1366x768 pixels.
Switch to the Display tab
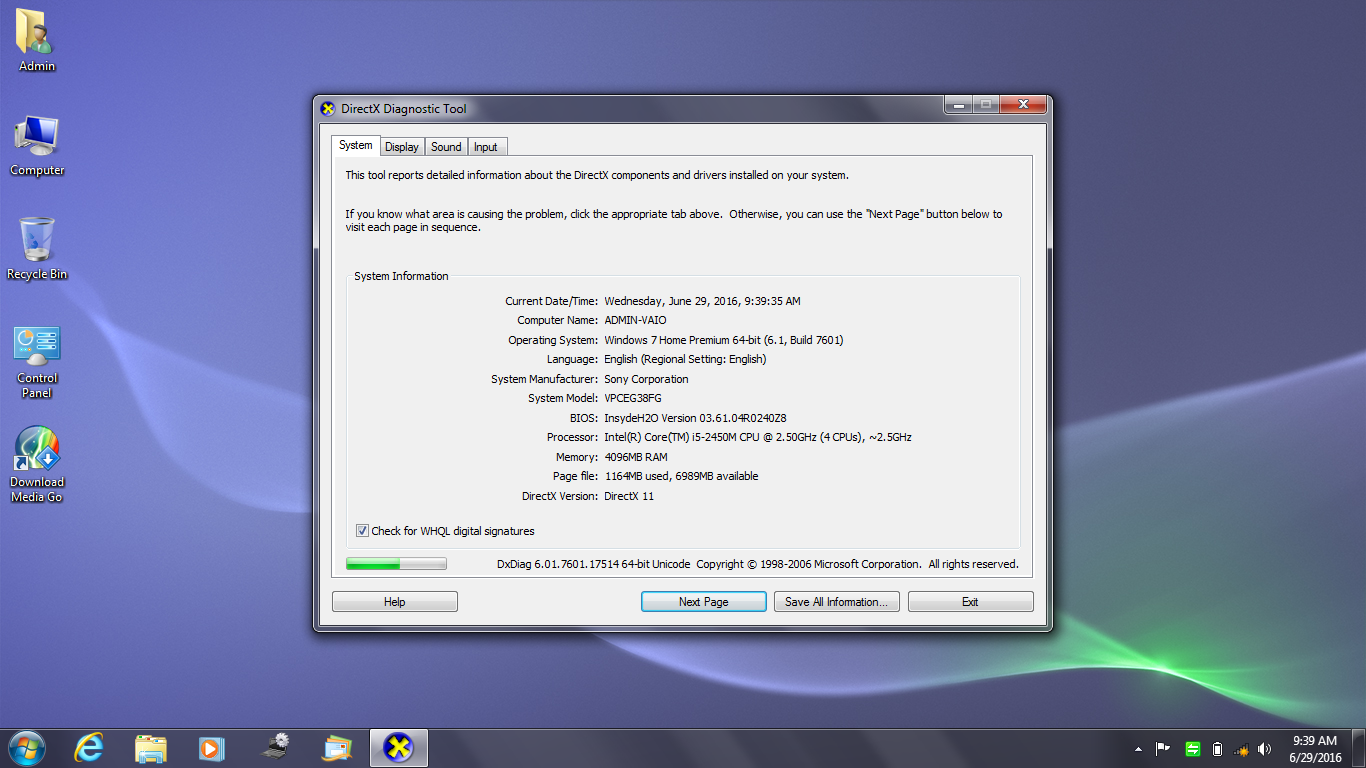tap(402, 147)
